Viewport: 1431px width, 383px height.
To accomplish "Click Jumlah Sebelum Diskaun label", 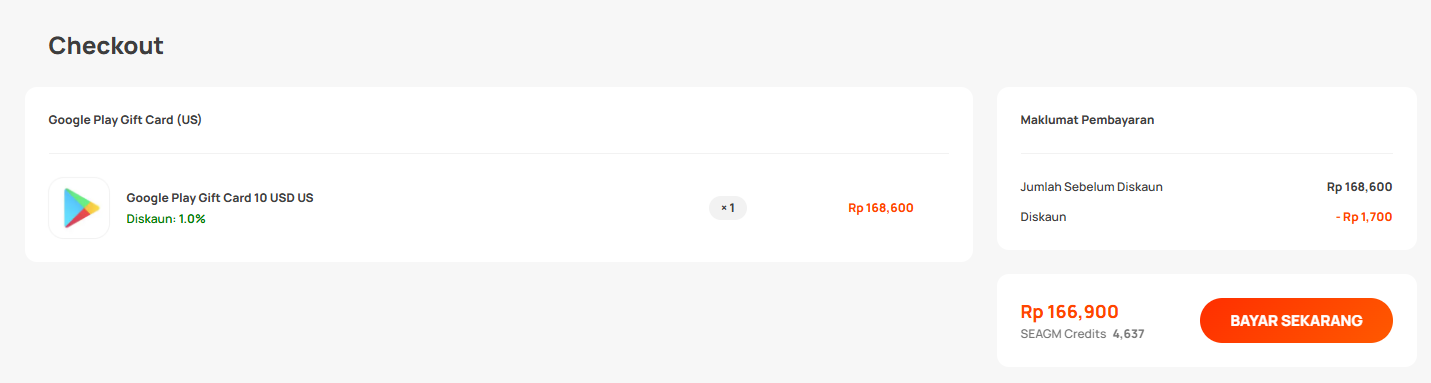I will click(x=1091, y=187).
